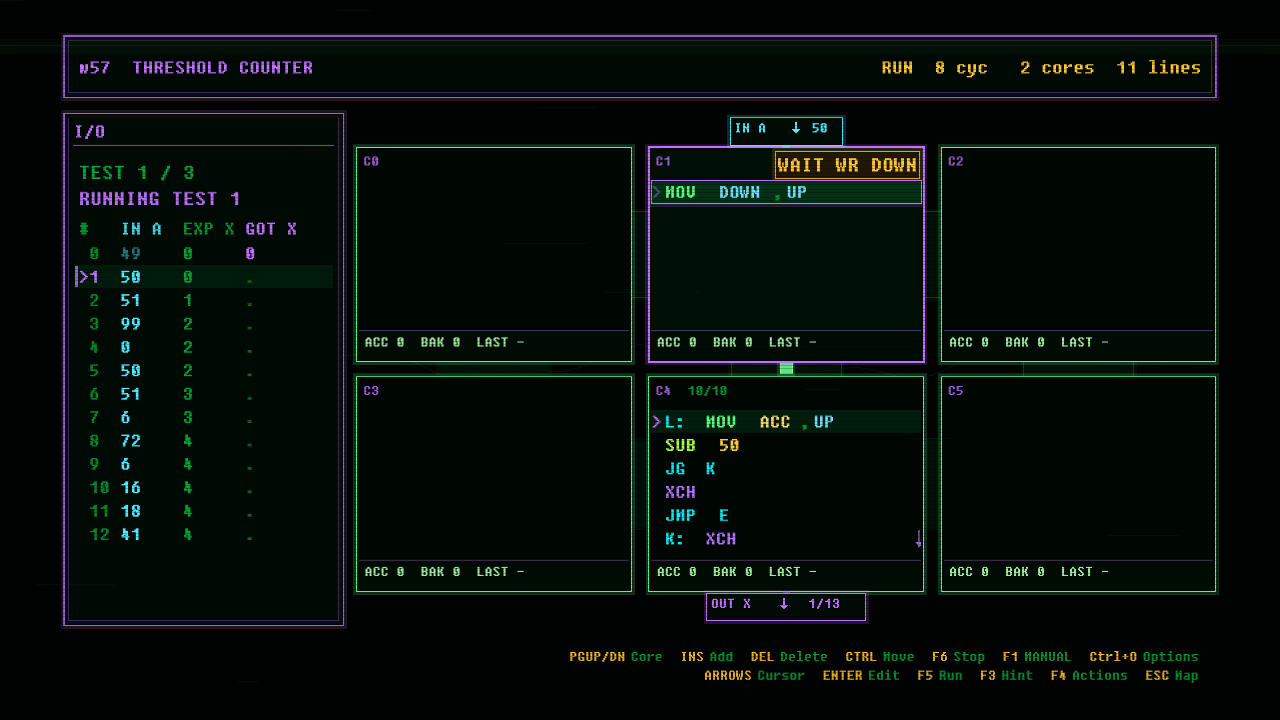Click the WAIT WR DOWN status badge
Viewport: 1280px width, 720px height.
[847, 165]
